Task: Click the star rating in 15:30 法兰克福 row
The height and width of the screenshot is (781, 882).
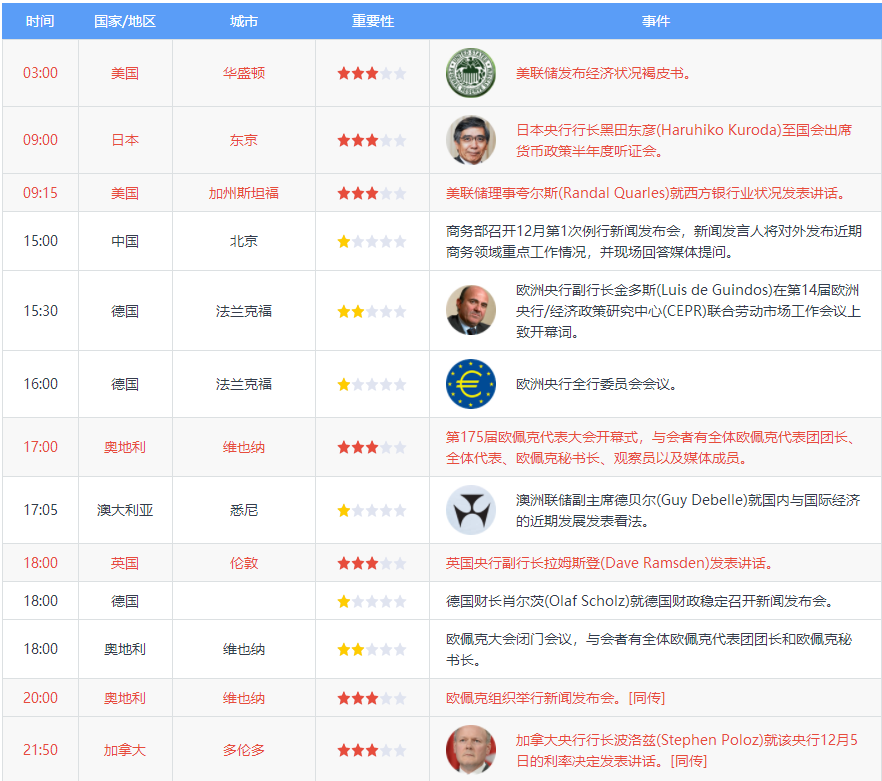Action: click(372, 311)
